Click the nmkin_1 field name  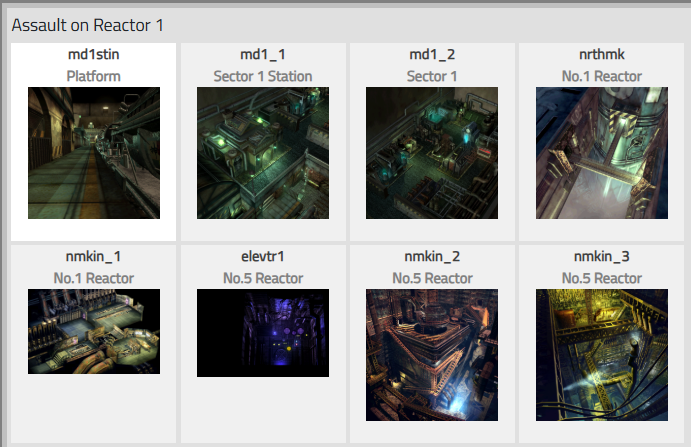click(93, 257)
